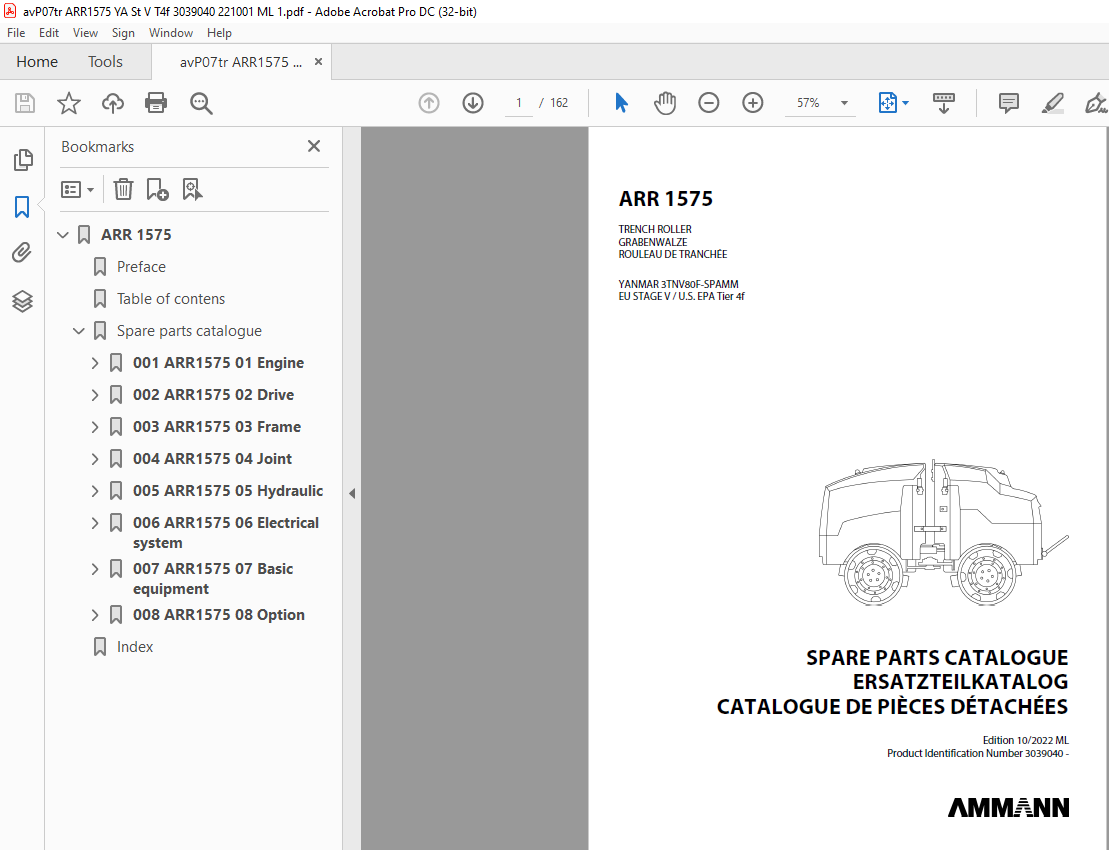
Task: Open the Edit menu
Action: coord(49,33)
